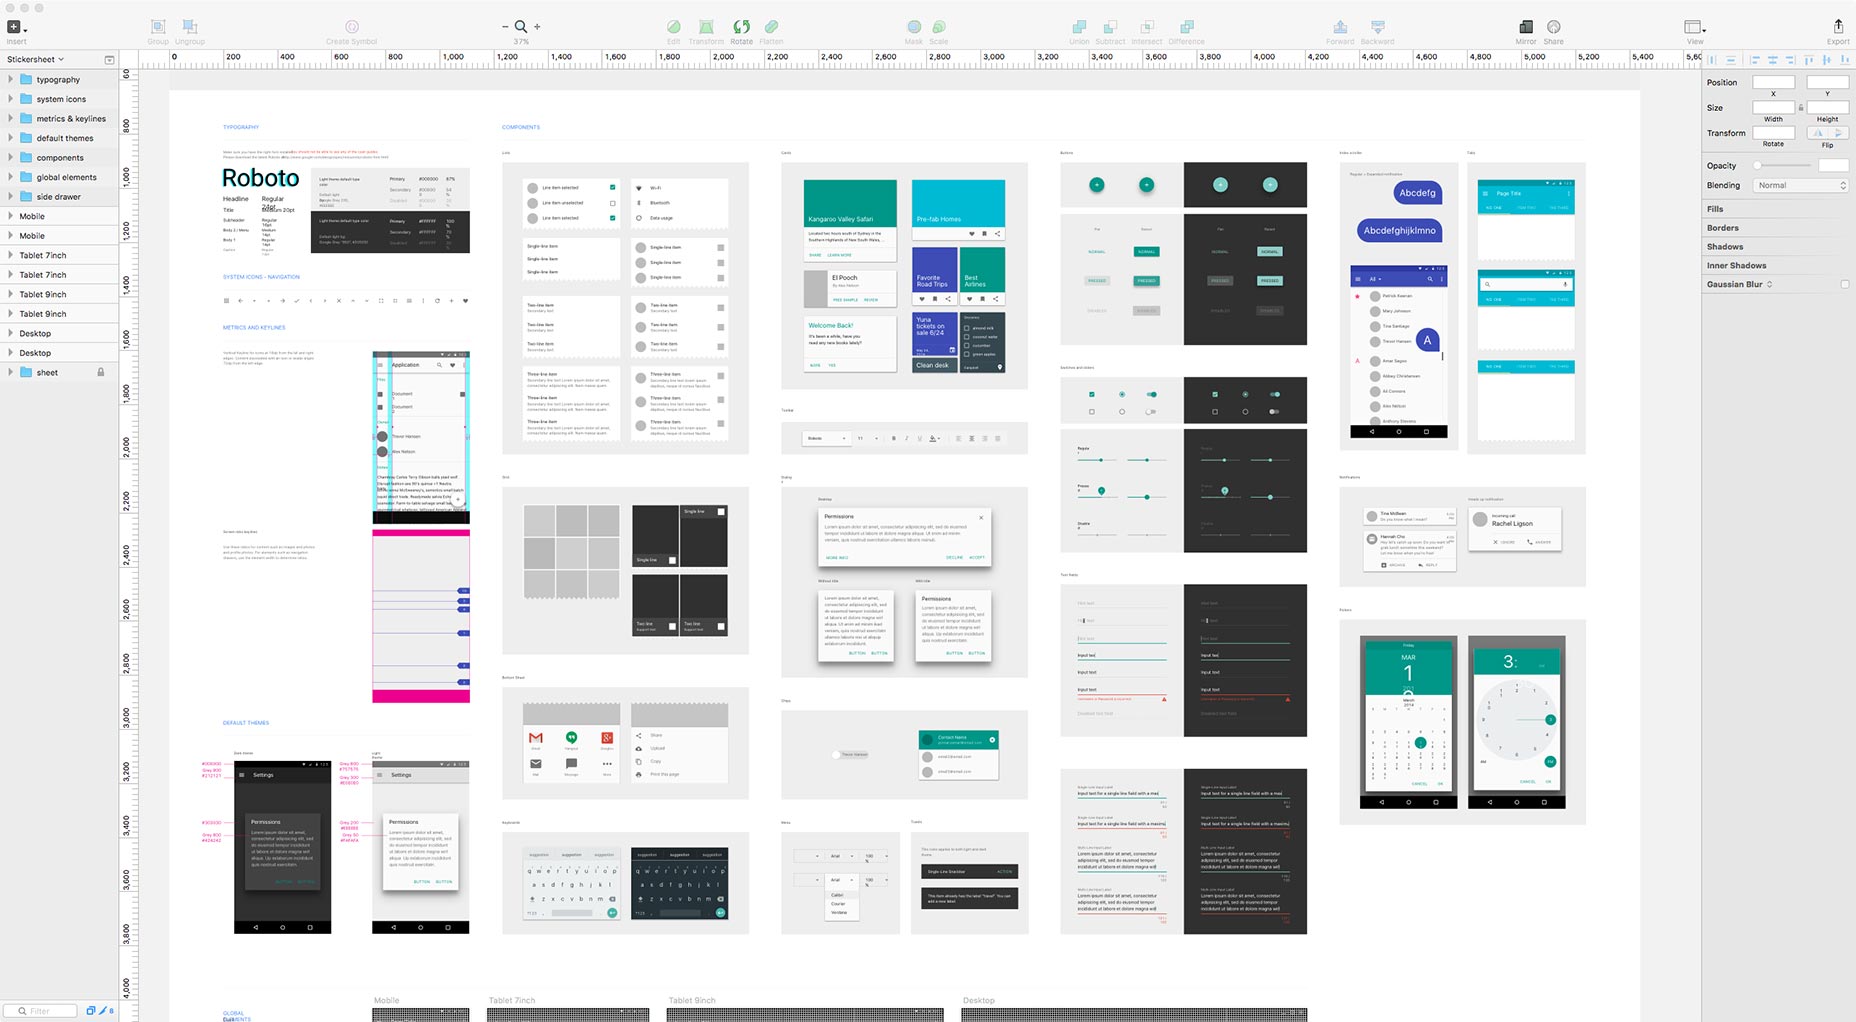Click the Mirror icon in the toolbar
The width and height of the screenshot is (1856, 1022).
point(1525,27)
